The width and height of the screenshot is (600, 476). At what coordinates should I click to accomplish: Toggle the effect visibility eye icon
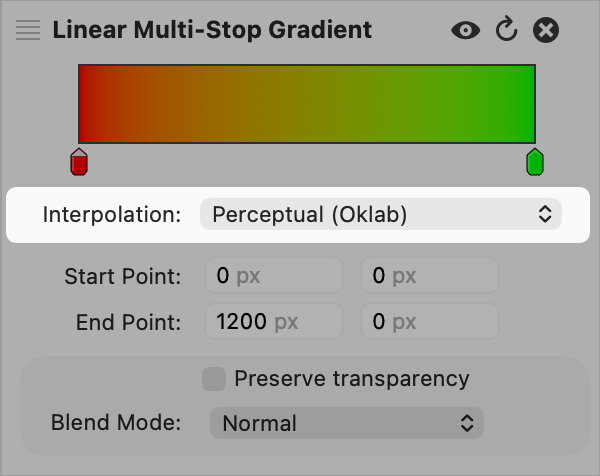click(x=465, y=30)
